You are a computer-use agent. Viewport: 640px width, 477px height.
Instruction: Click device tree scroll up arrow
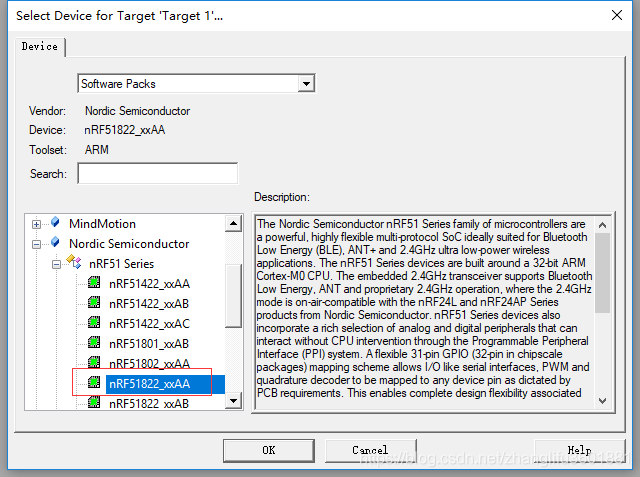coord(233,223)
